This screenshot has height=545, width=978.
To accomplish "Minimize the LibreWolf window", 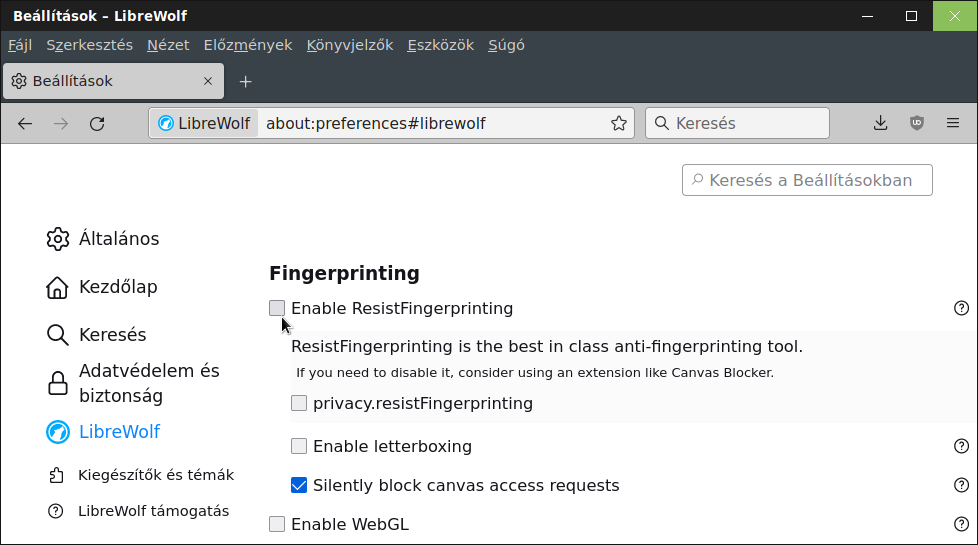I will click(867, 16).
